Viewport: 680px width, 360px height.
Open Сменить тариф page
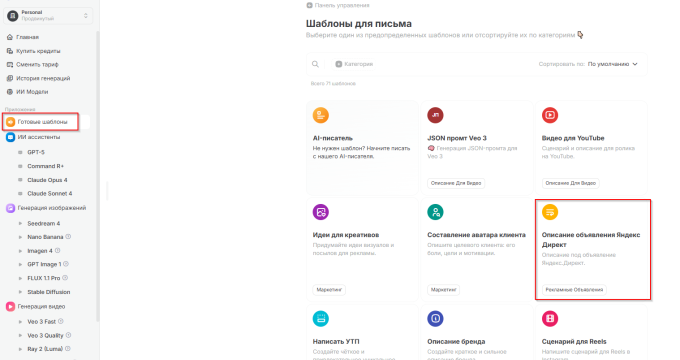pos(37,64)
